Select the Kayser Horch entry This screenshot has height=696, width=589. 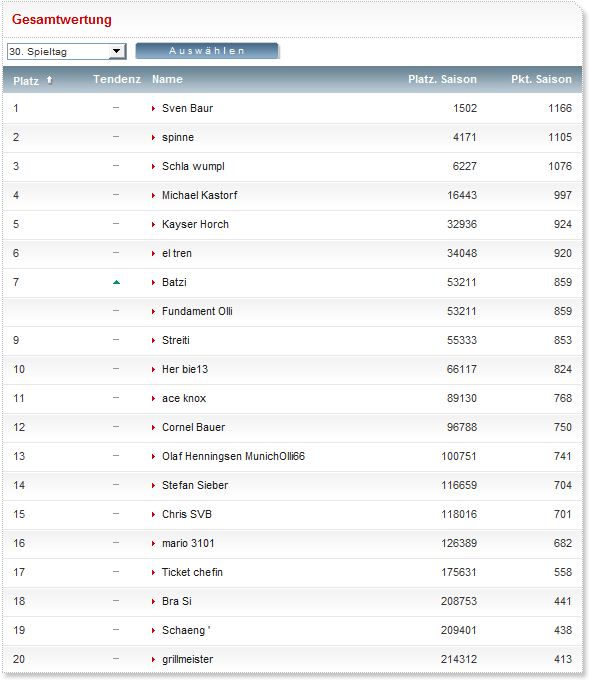point(195,224)
